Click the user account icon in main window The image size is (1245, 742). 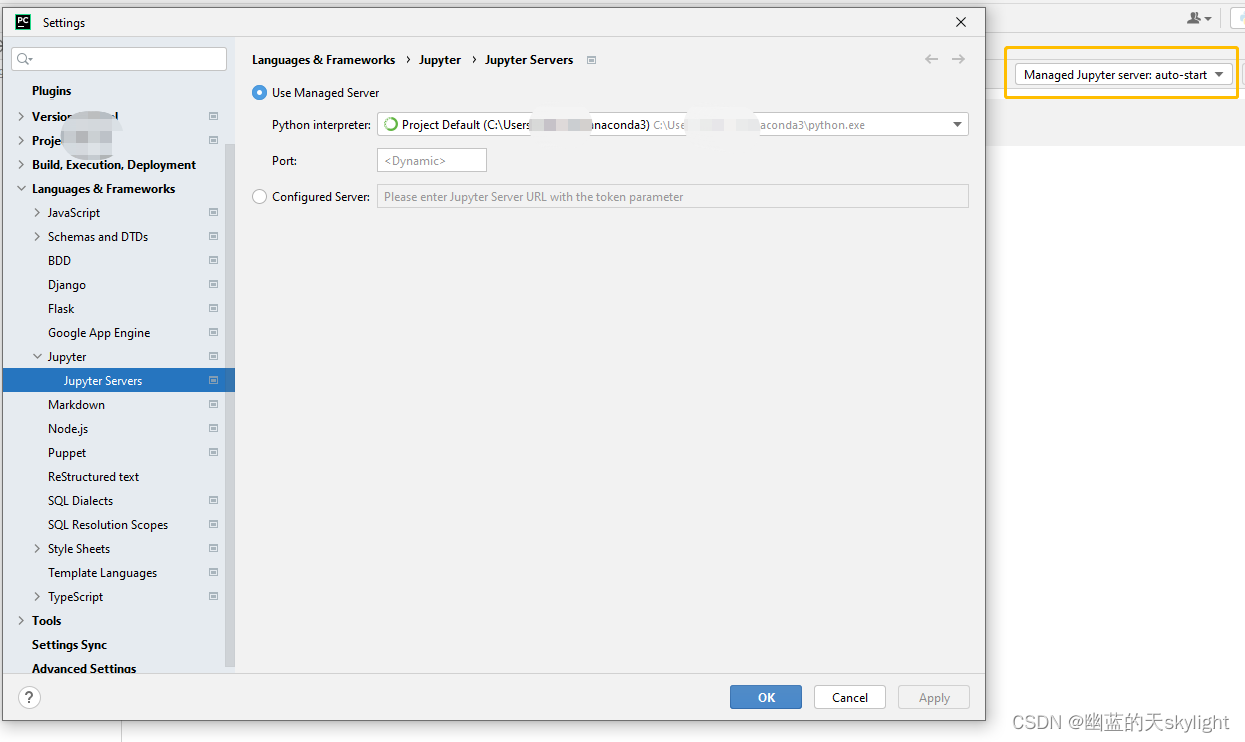pos(1199,18)
